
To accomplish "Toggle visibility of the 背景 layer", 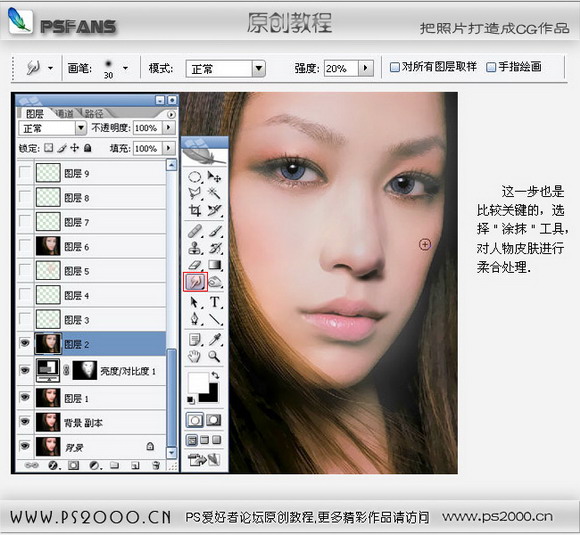I will (25, 446).
